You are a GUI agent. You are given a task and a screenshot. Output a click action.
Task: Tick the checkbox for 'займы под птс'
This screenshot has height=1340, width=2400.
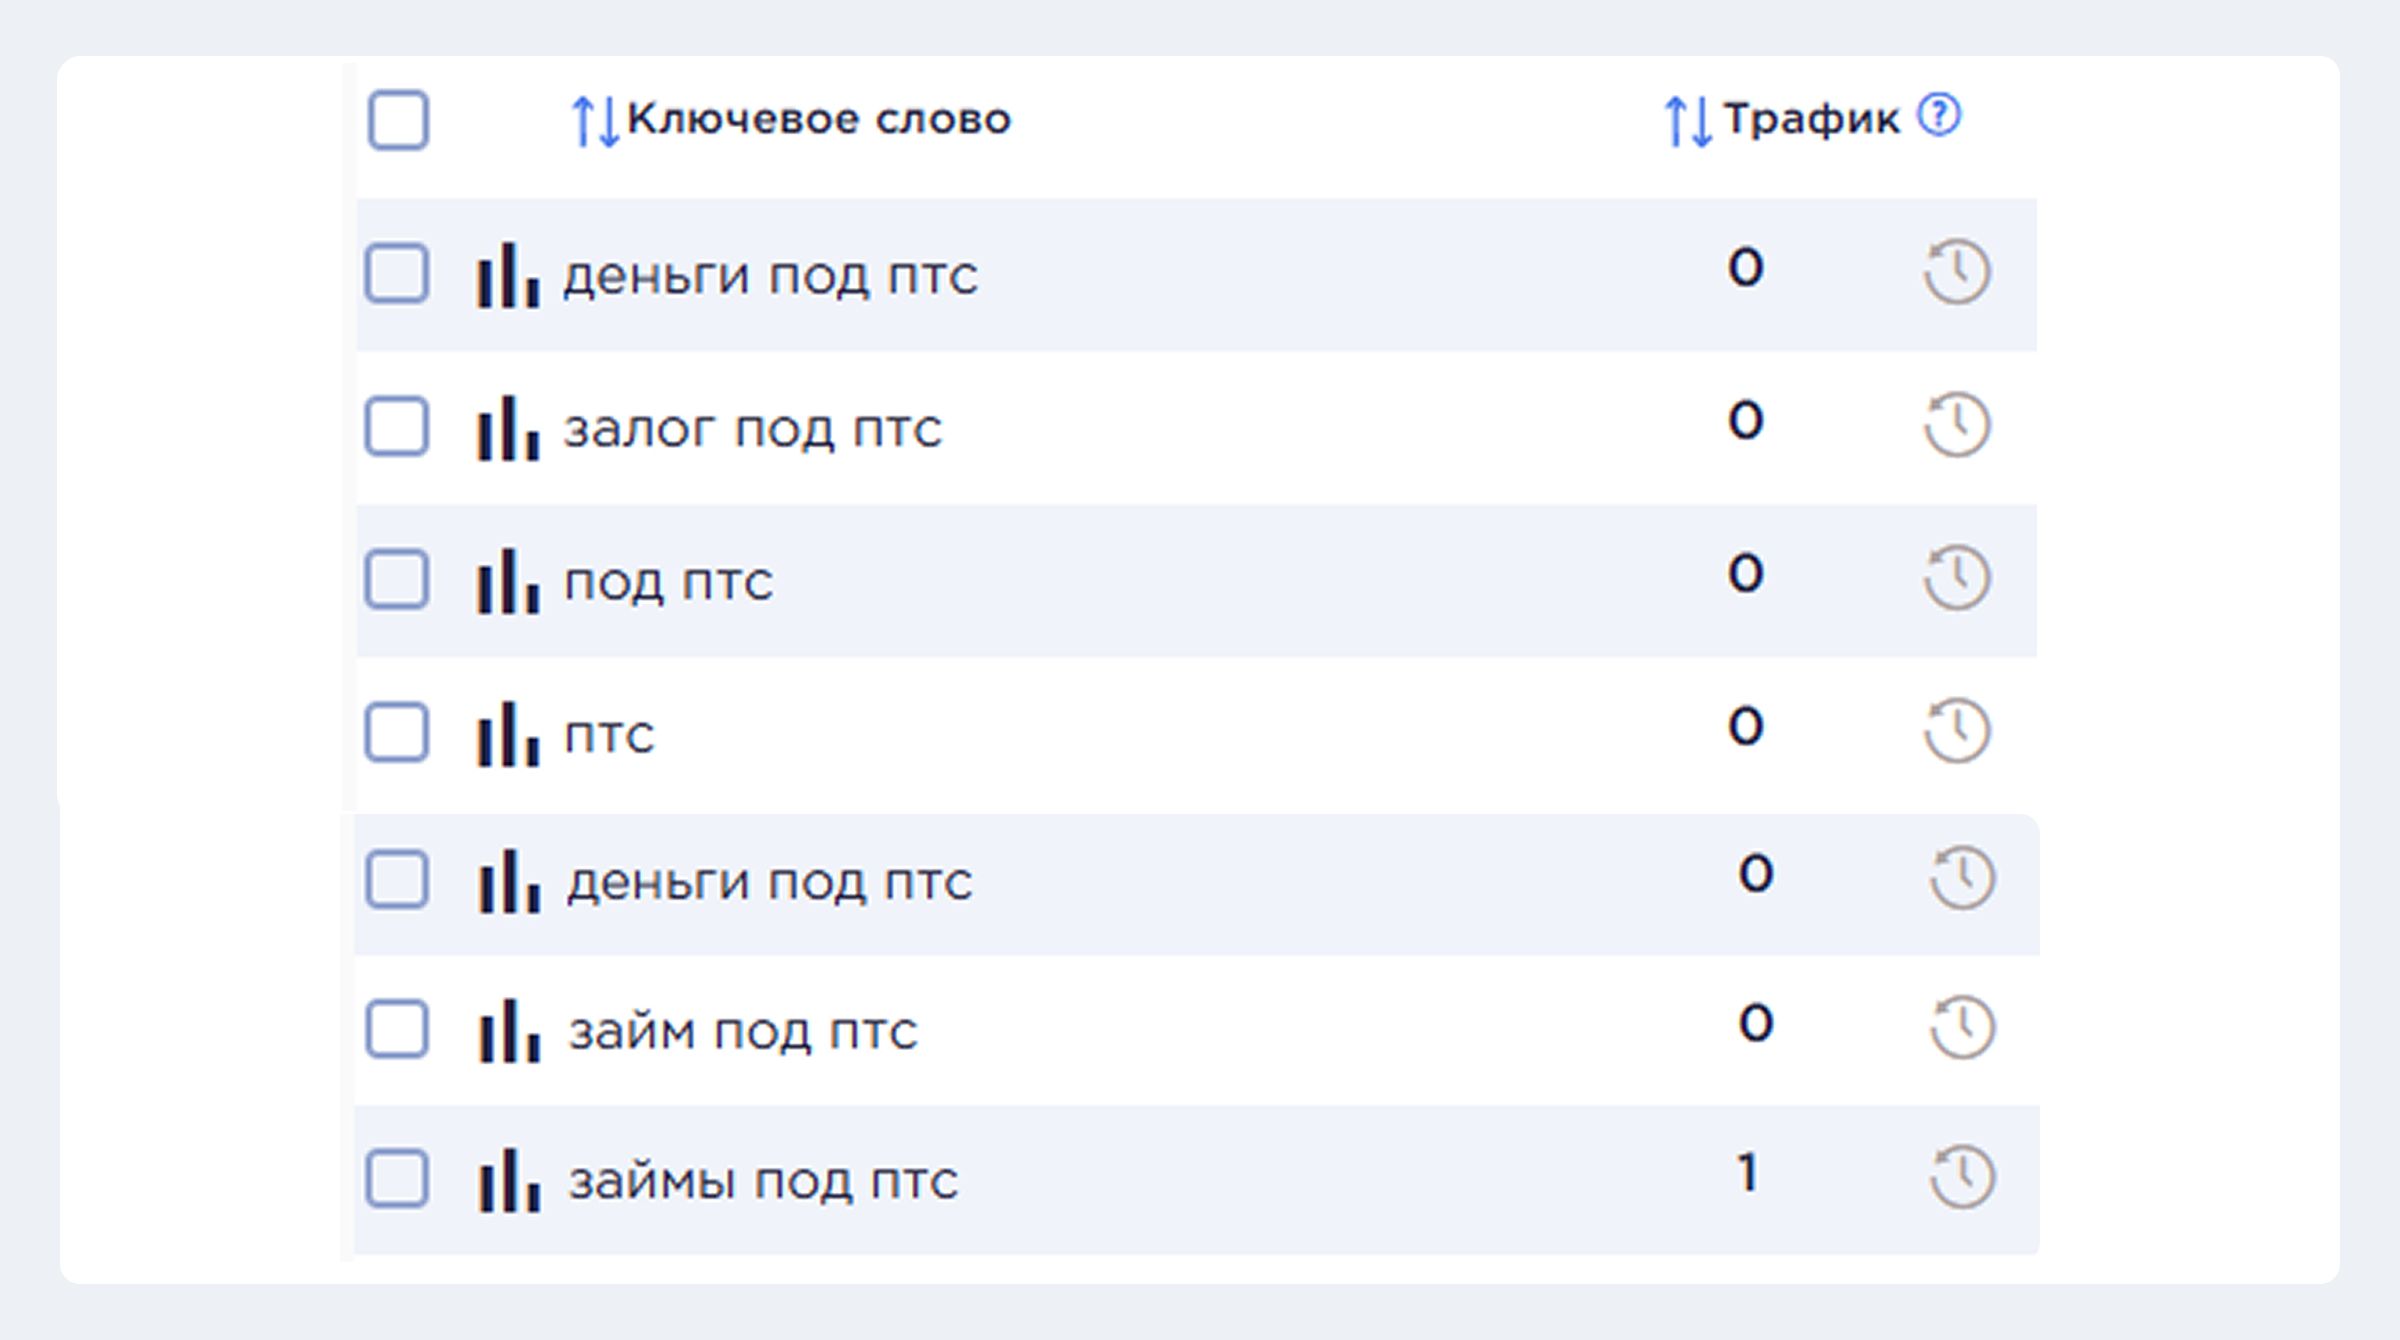click(x=397, y=1179)
